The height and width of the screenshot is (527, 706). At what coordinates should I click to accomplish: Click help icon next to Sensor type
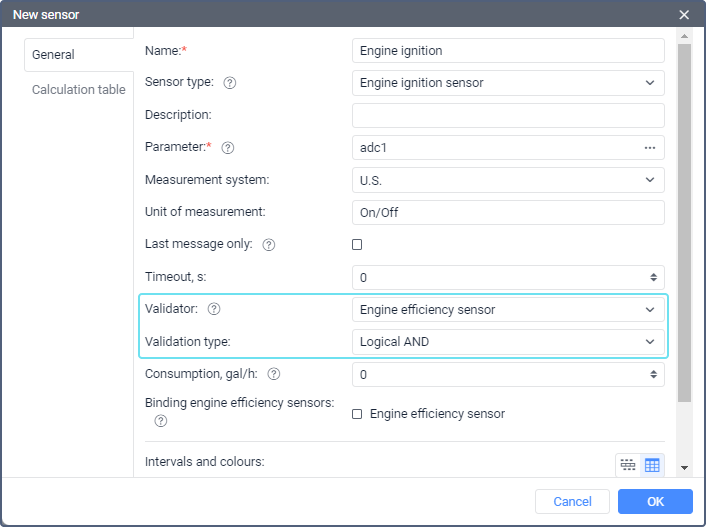click(x=230, y=83)
